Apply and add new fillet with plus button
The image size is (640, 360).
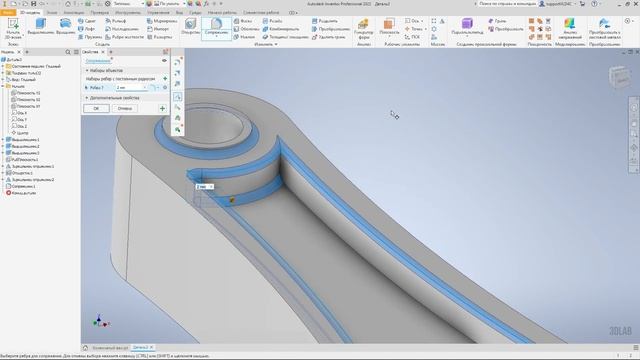click(162, 109)
